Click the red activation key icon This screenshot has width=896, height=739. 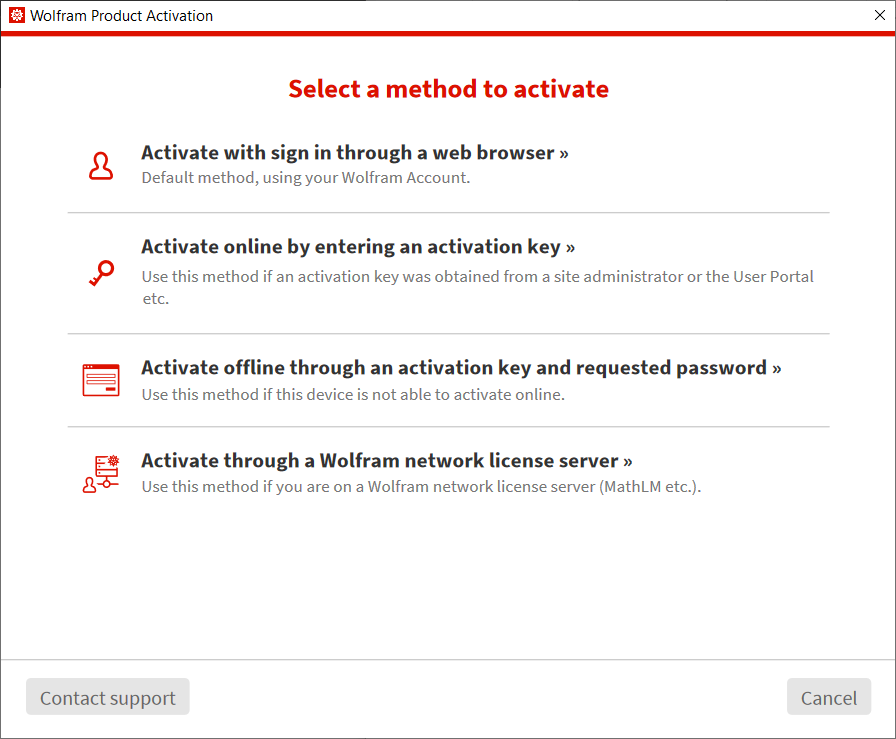coord(102,273)
